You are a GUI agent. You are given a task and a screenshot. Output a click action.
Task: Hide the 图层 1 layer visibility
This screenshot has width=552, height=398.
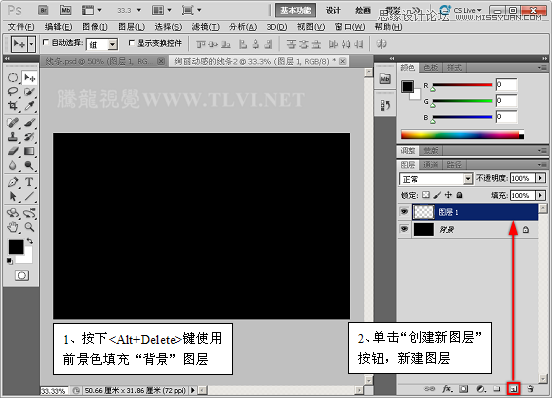pyautogui.click(x=404, y=211)
